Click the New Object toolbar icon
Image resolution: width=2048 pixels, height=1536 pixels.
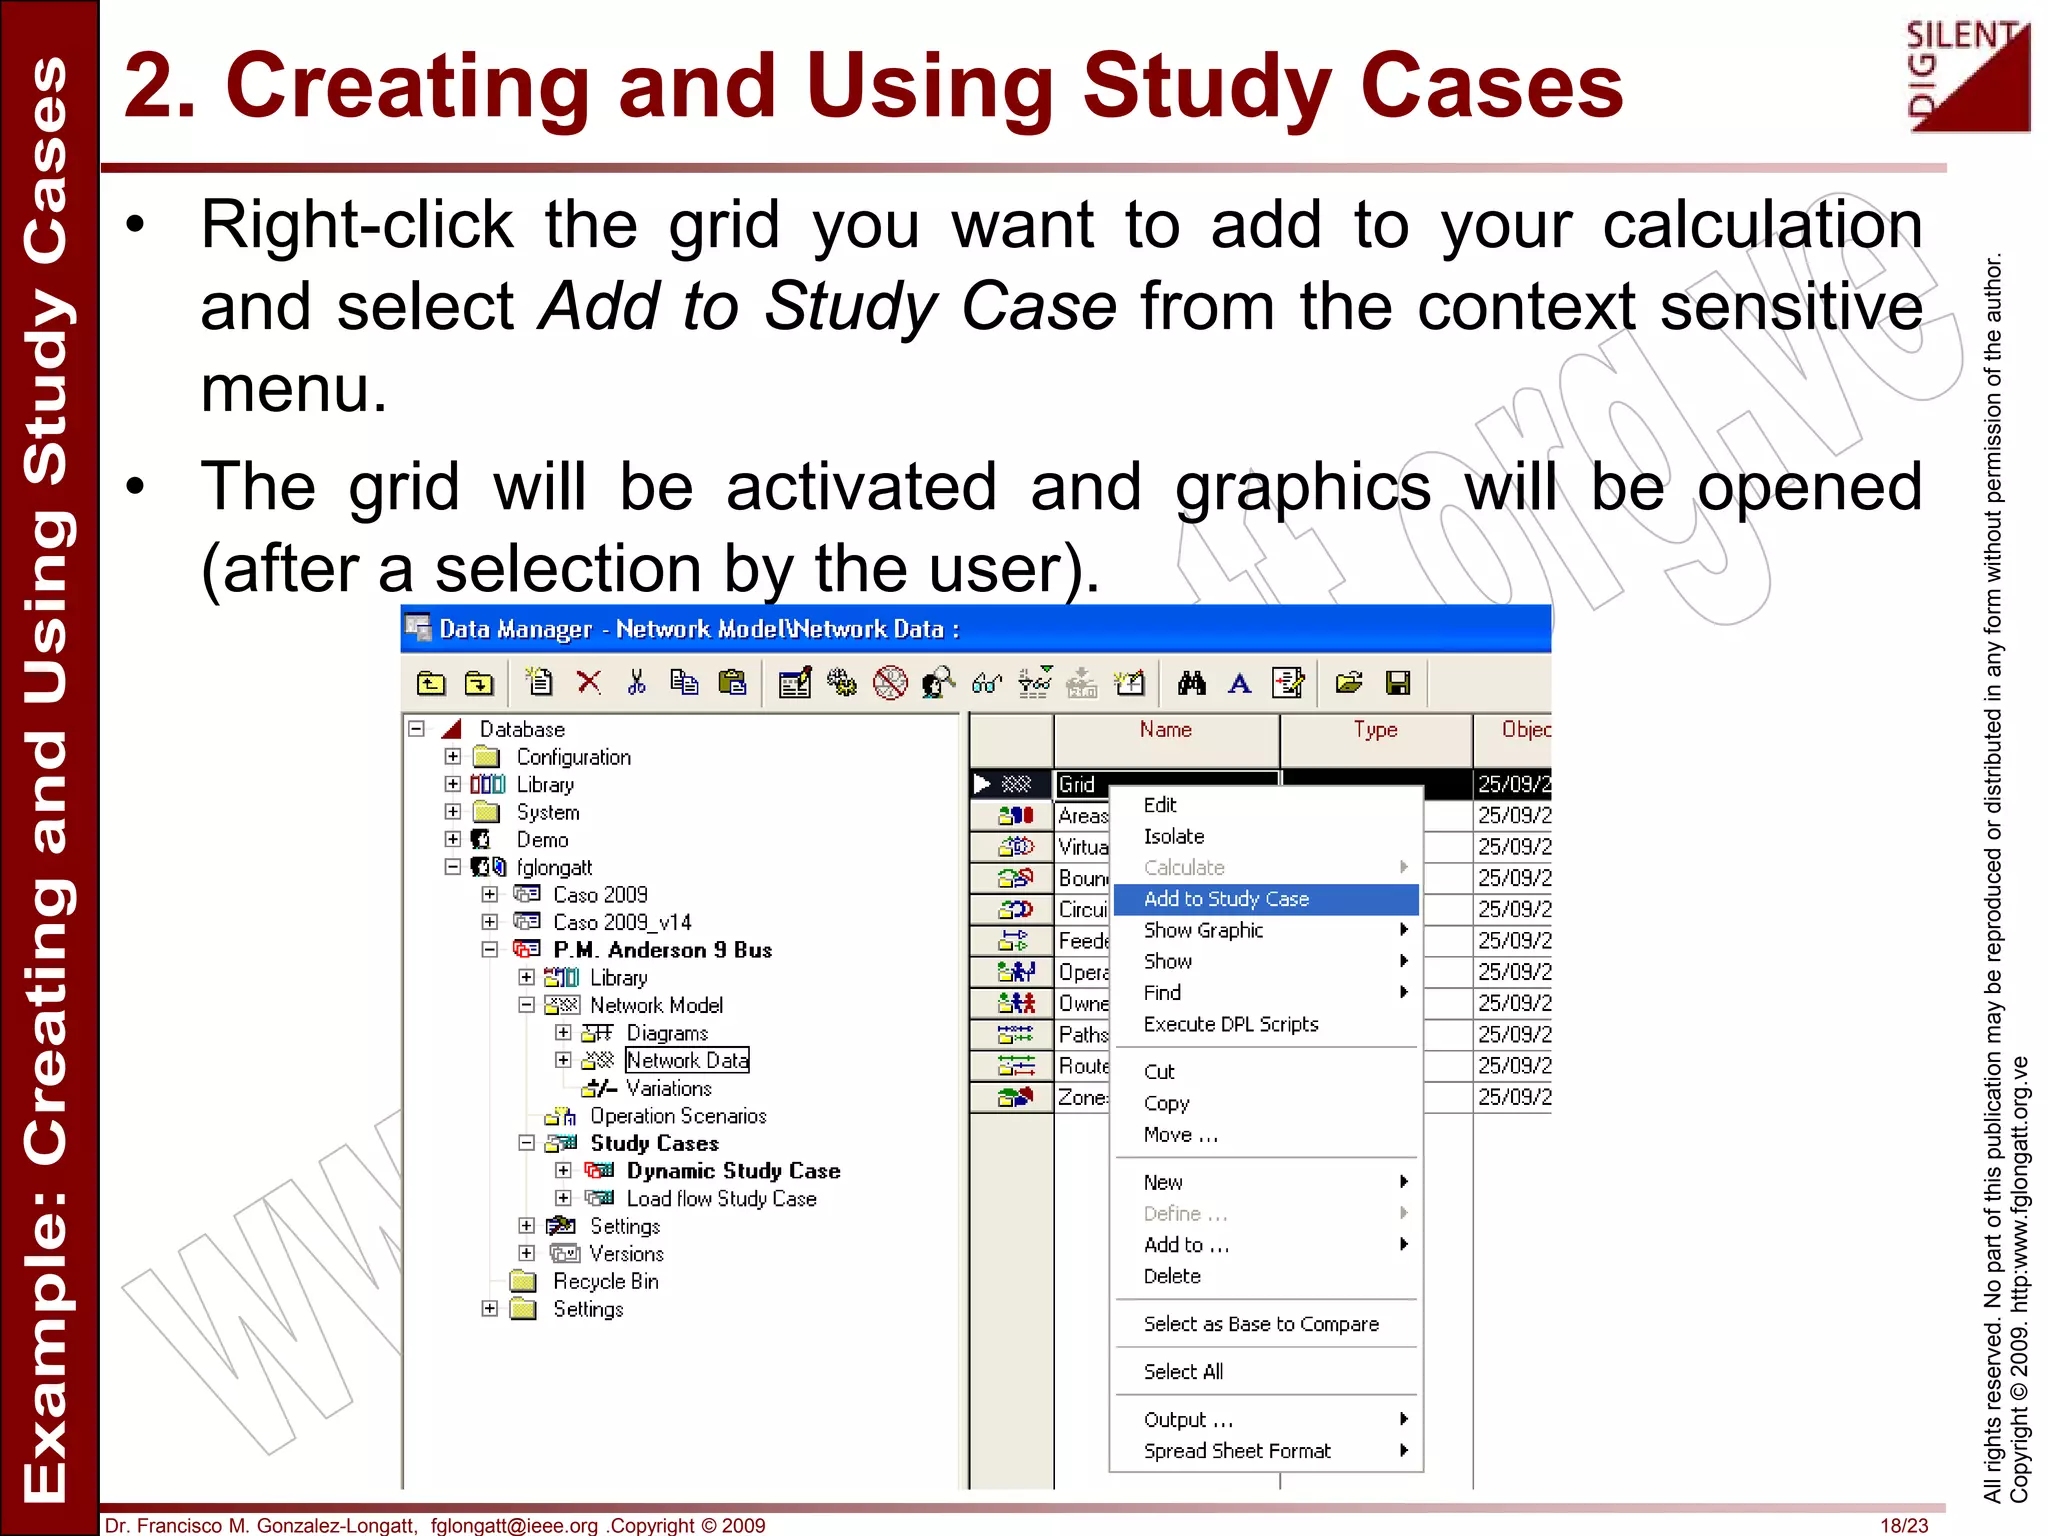pyautogui.click(x=540, y=683)
